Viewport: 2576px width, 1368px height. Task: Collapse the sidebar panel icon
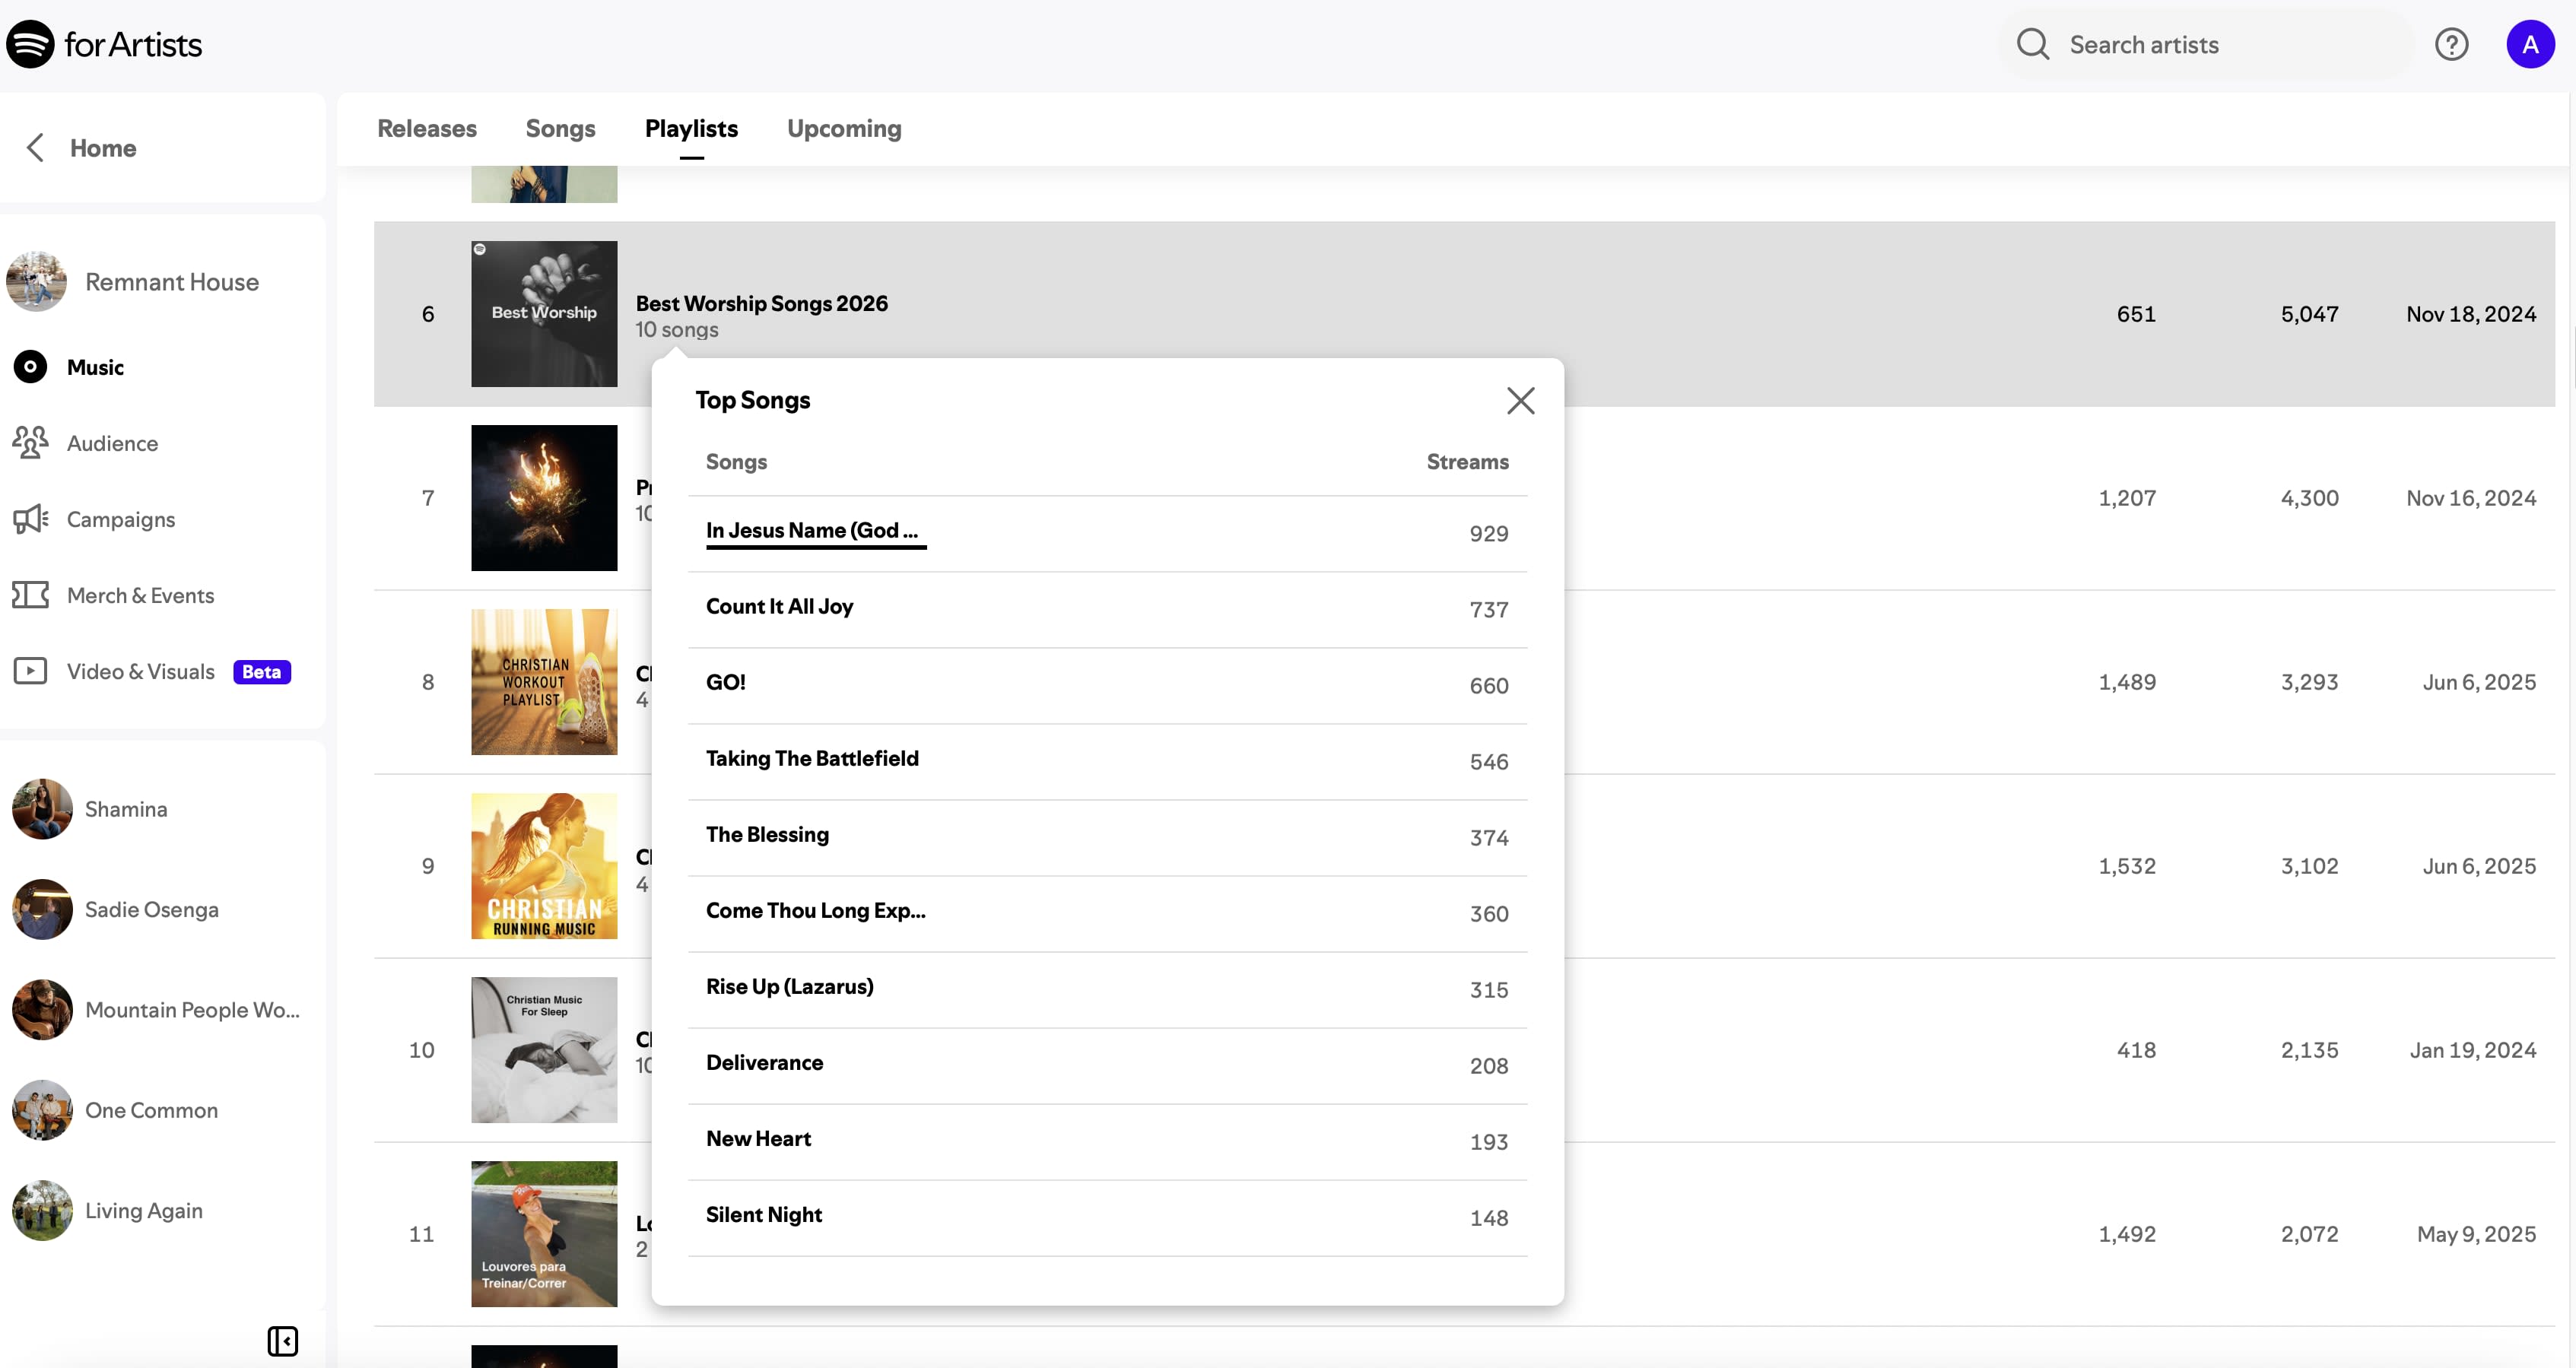[x=283, y=1340]
